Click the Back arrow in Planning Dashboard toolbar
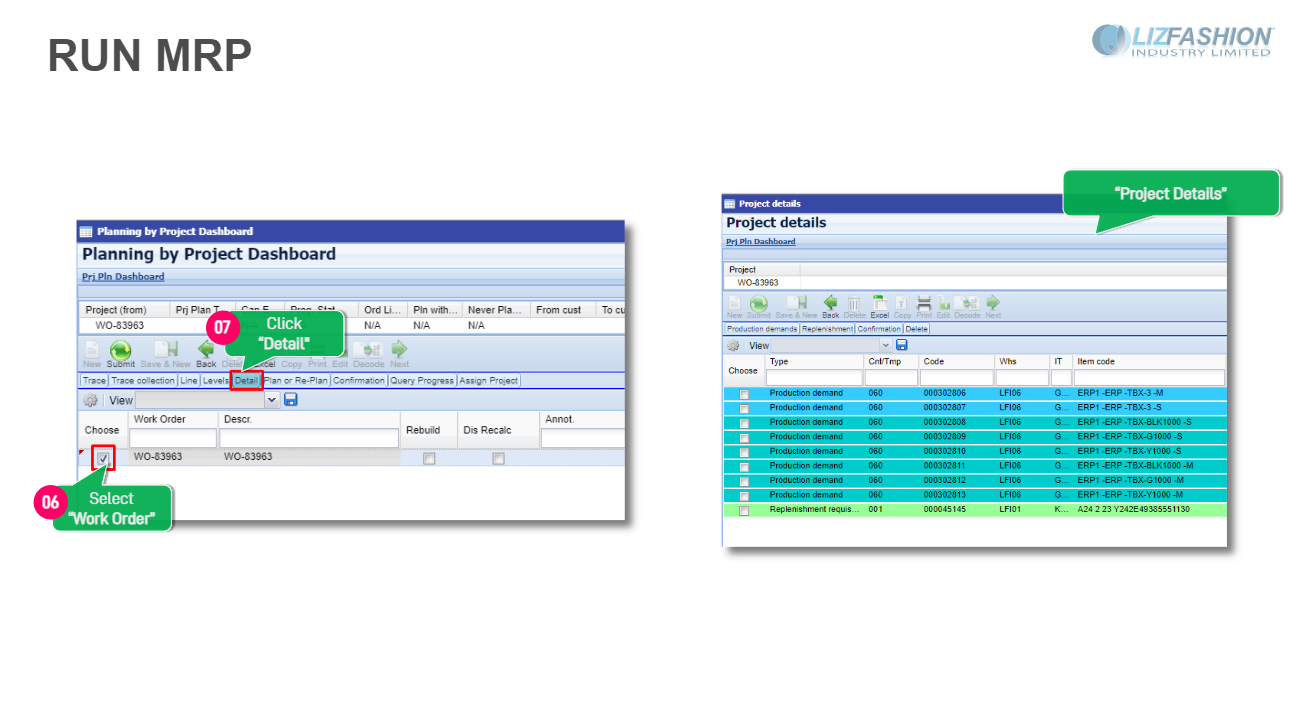1308x721 pixels. (206, 352)
